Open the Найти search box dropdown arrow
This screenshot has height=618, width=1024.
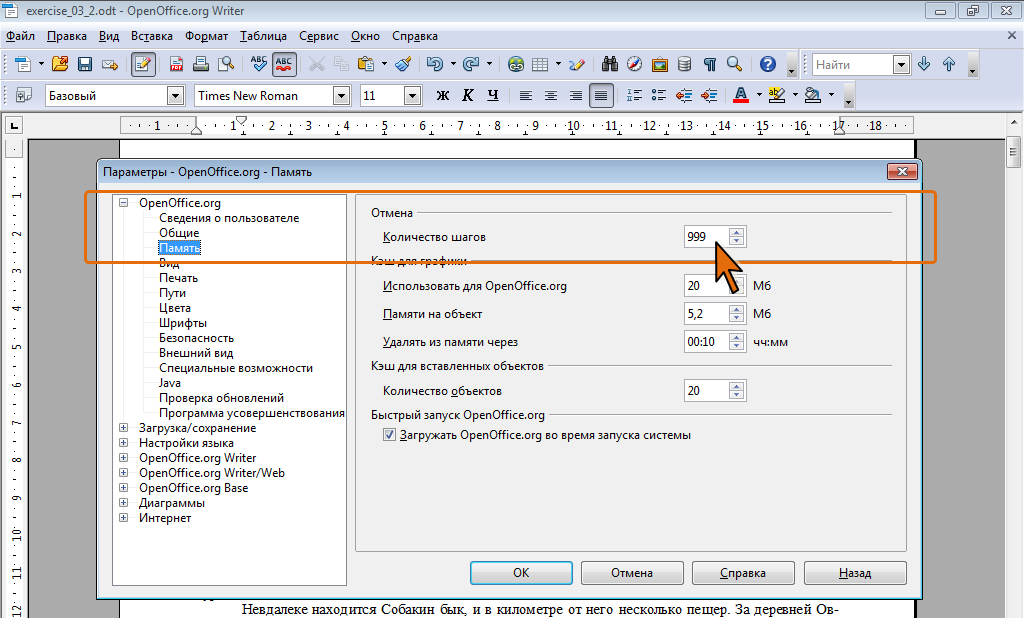point(901,65)
